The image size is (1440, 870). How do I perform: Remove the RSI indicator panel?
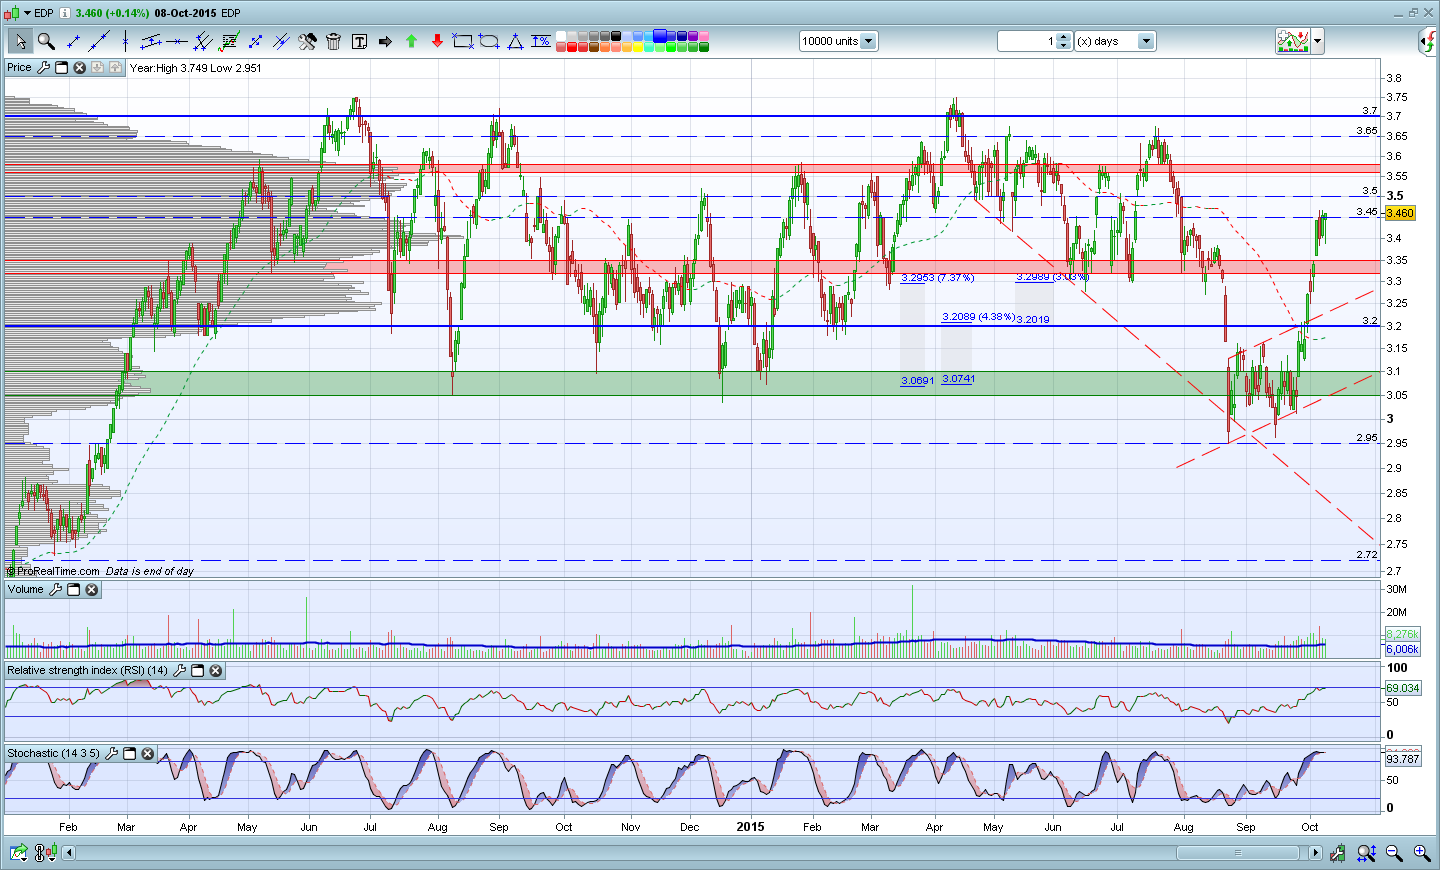pos(215,671)
